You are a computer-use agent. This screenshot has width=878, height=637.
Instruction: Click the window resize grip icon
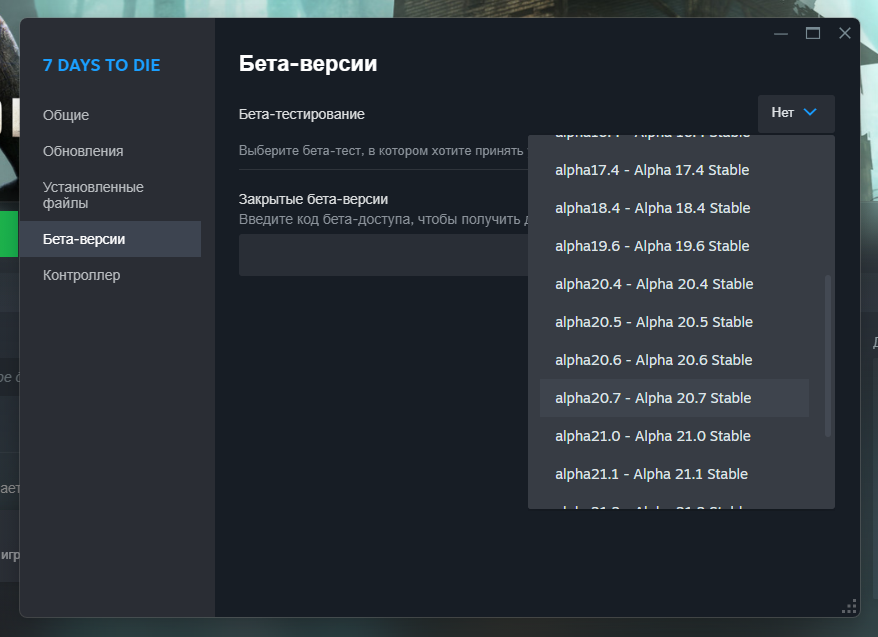(x=849, y=607)
